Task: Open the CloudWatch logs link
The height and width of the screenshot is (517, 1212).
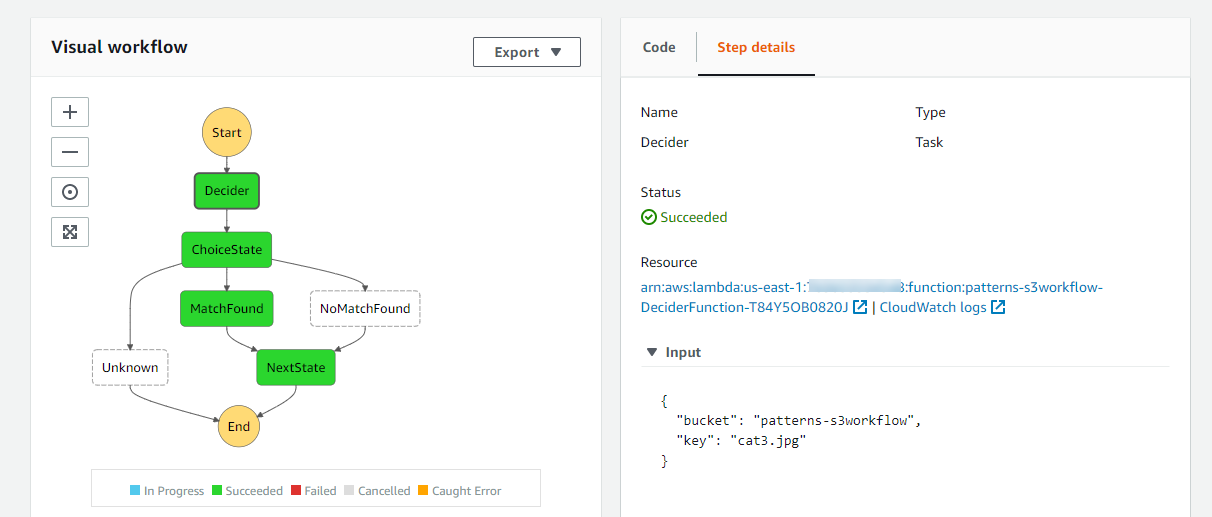Action: click(933, 308)
